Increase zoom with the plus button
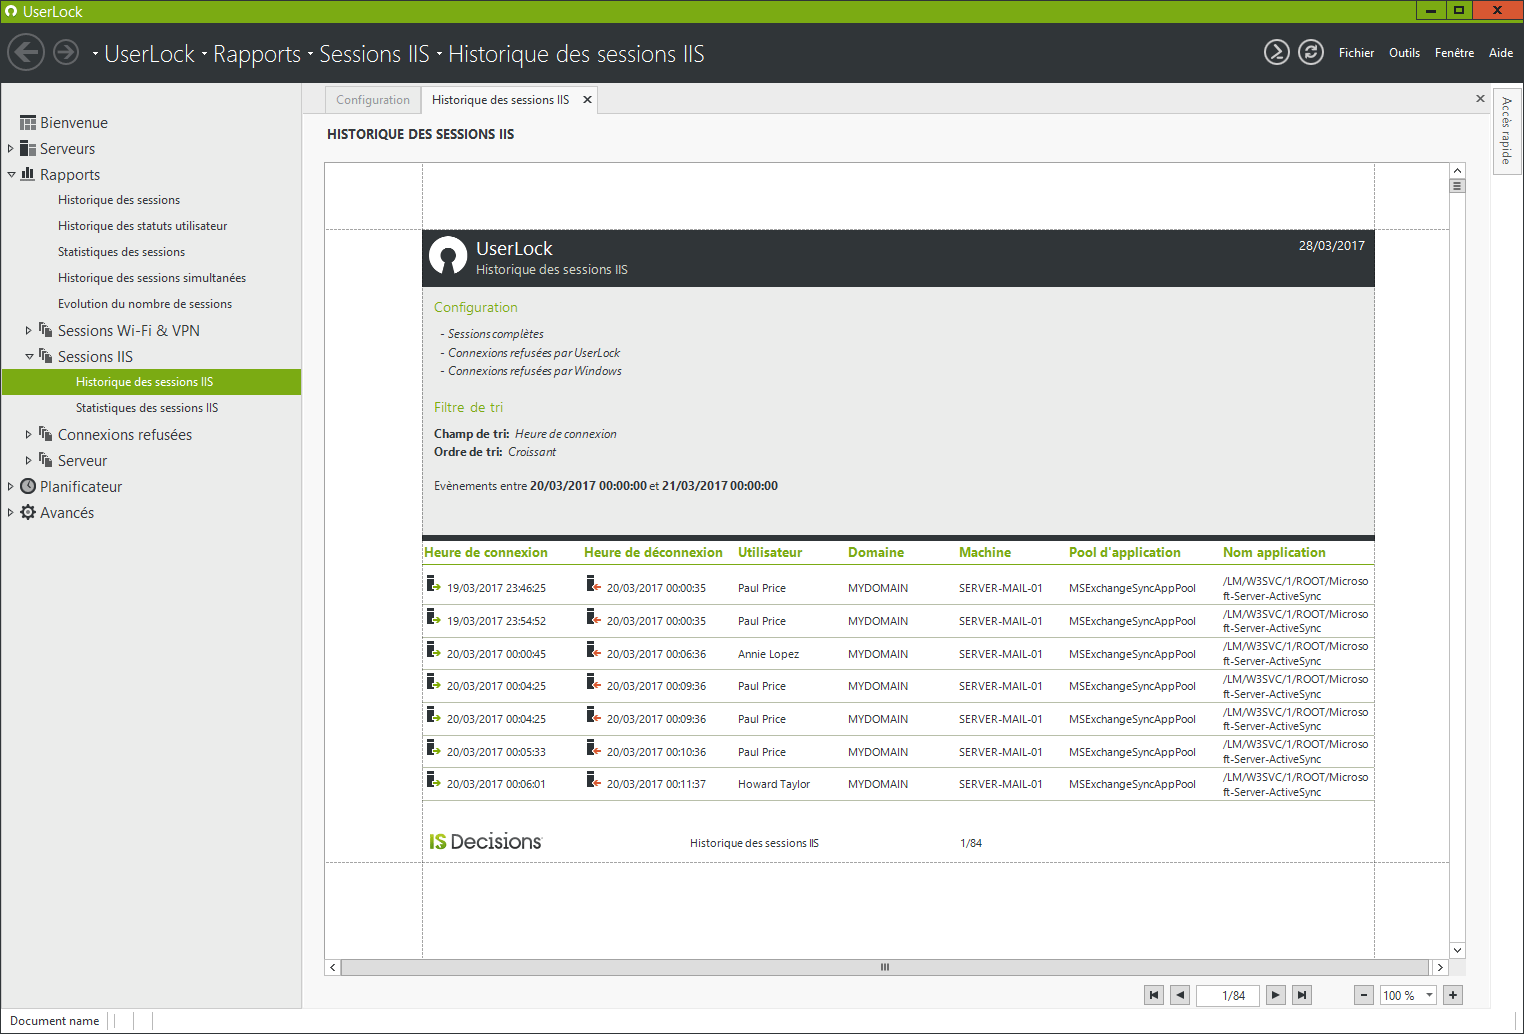The image size is (1524, 1034). click(x=1453, y=995)
